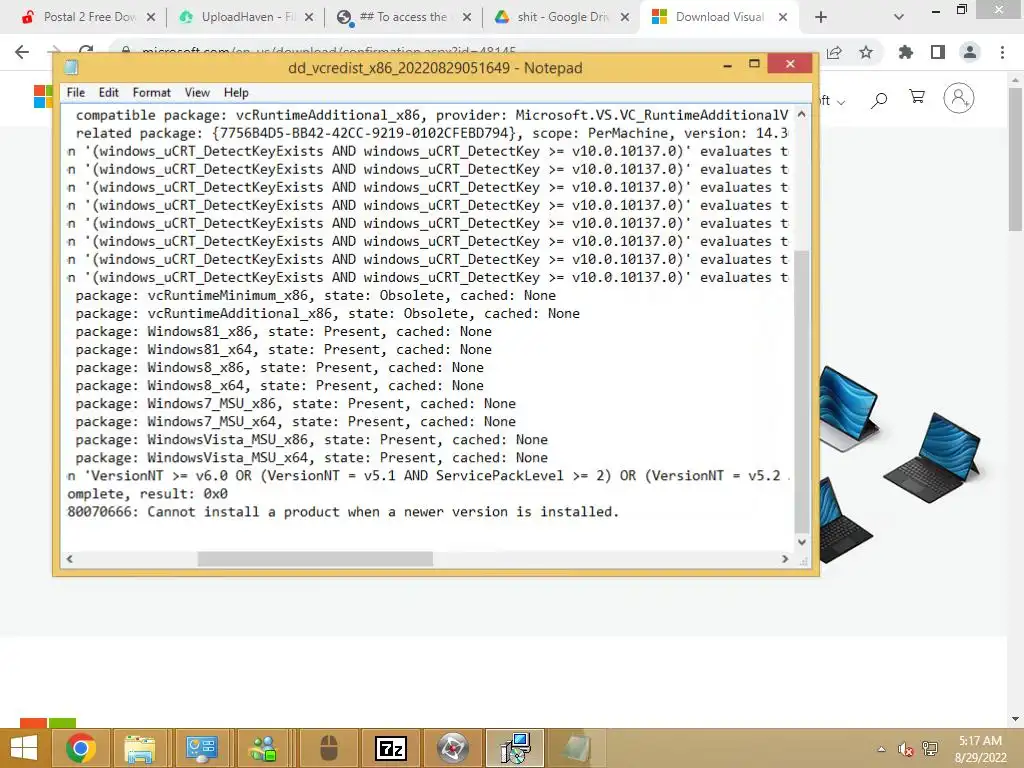Close the Notepad window
Image resolution: width=1024 pixels, height=768 pixels.
pos(790,63)
